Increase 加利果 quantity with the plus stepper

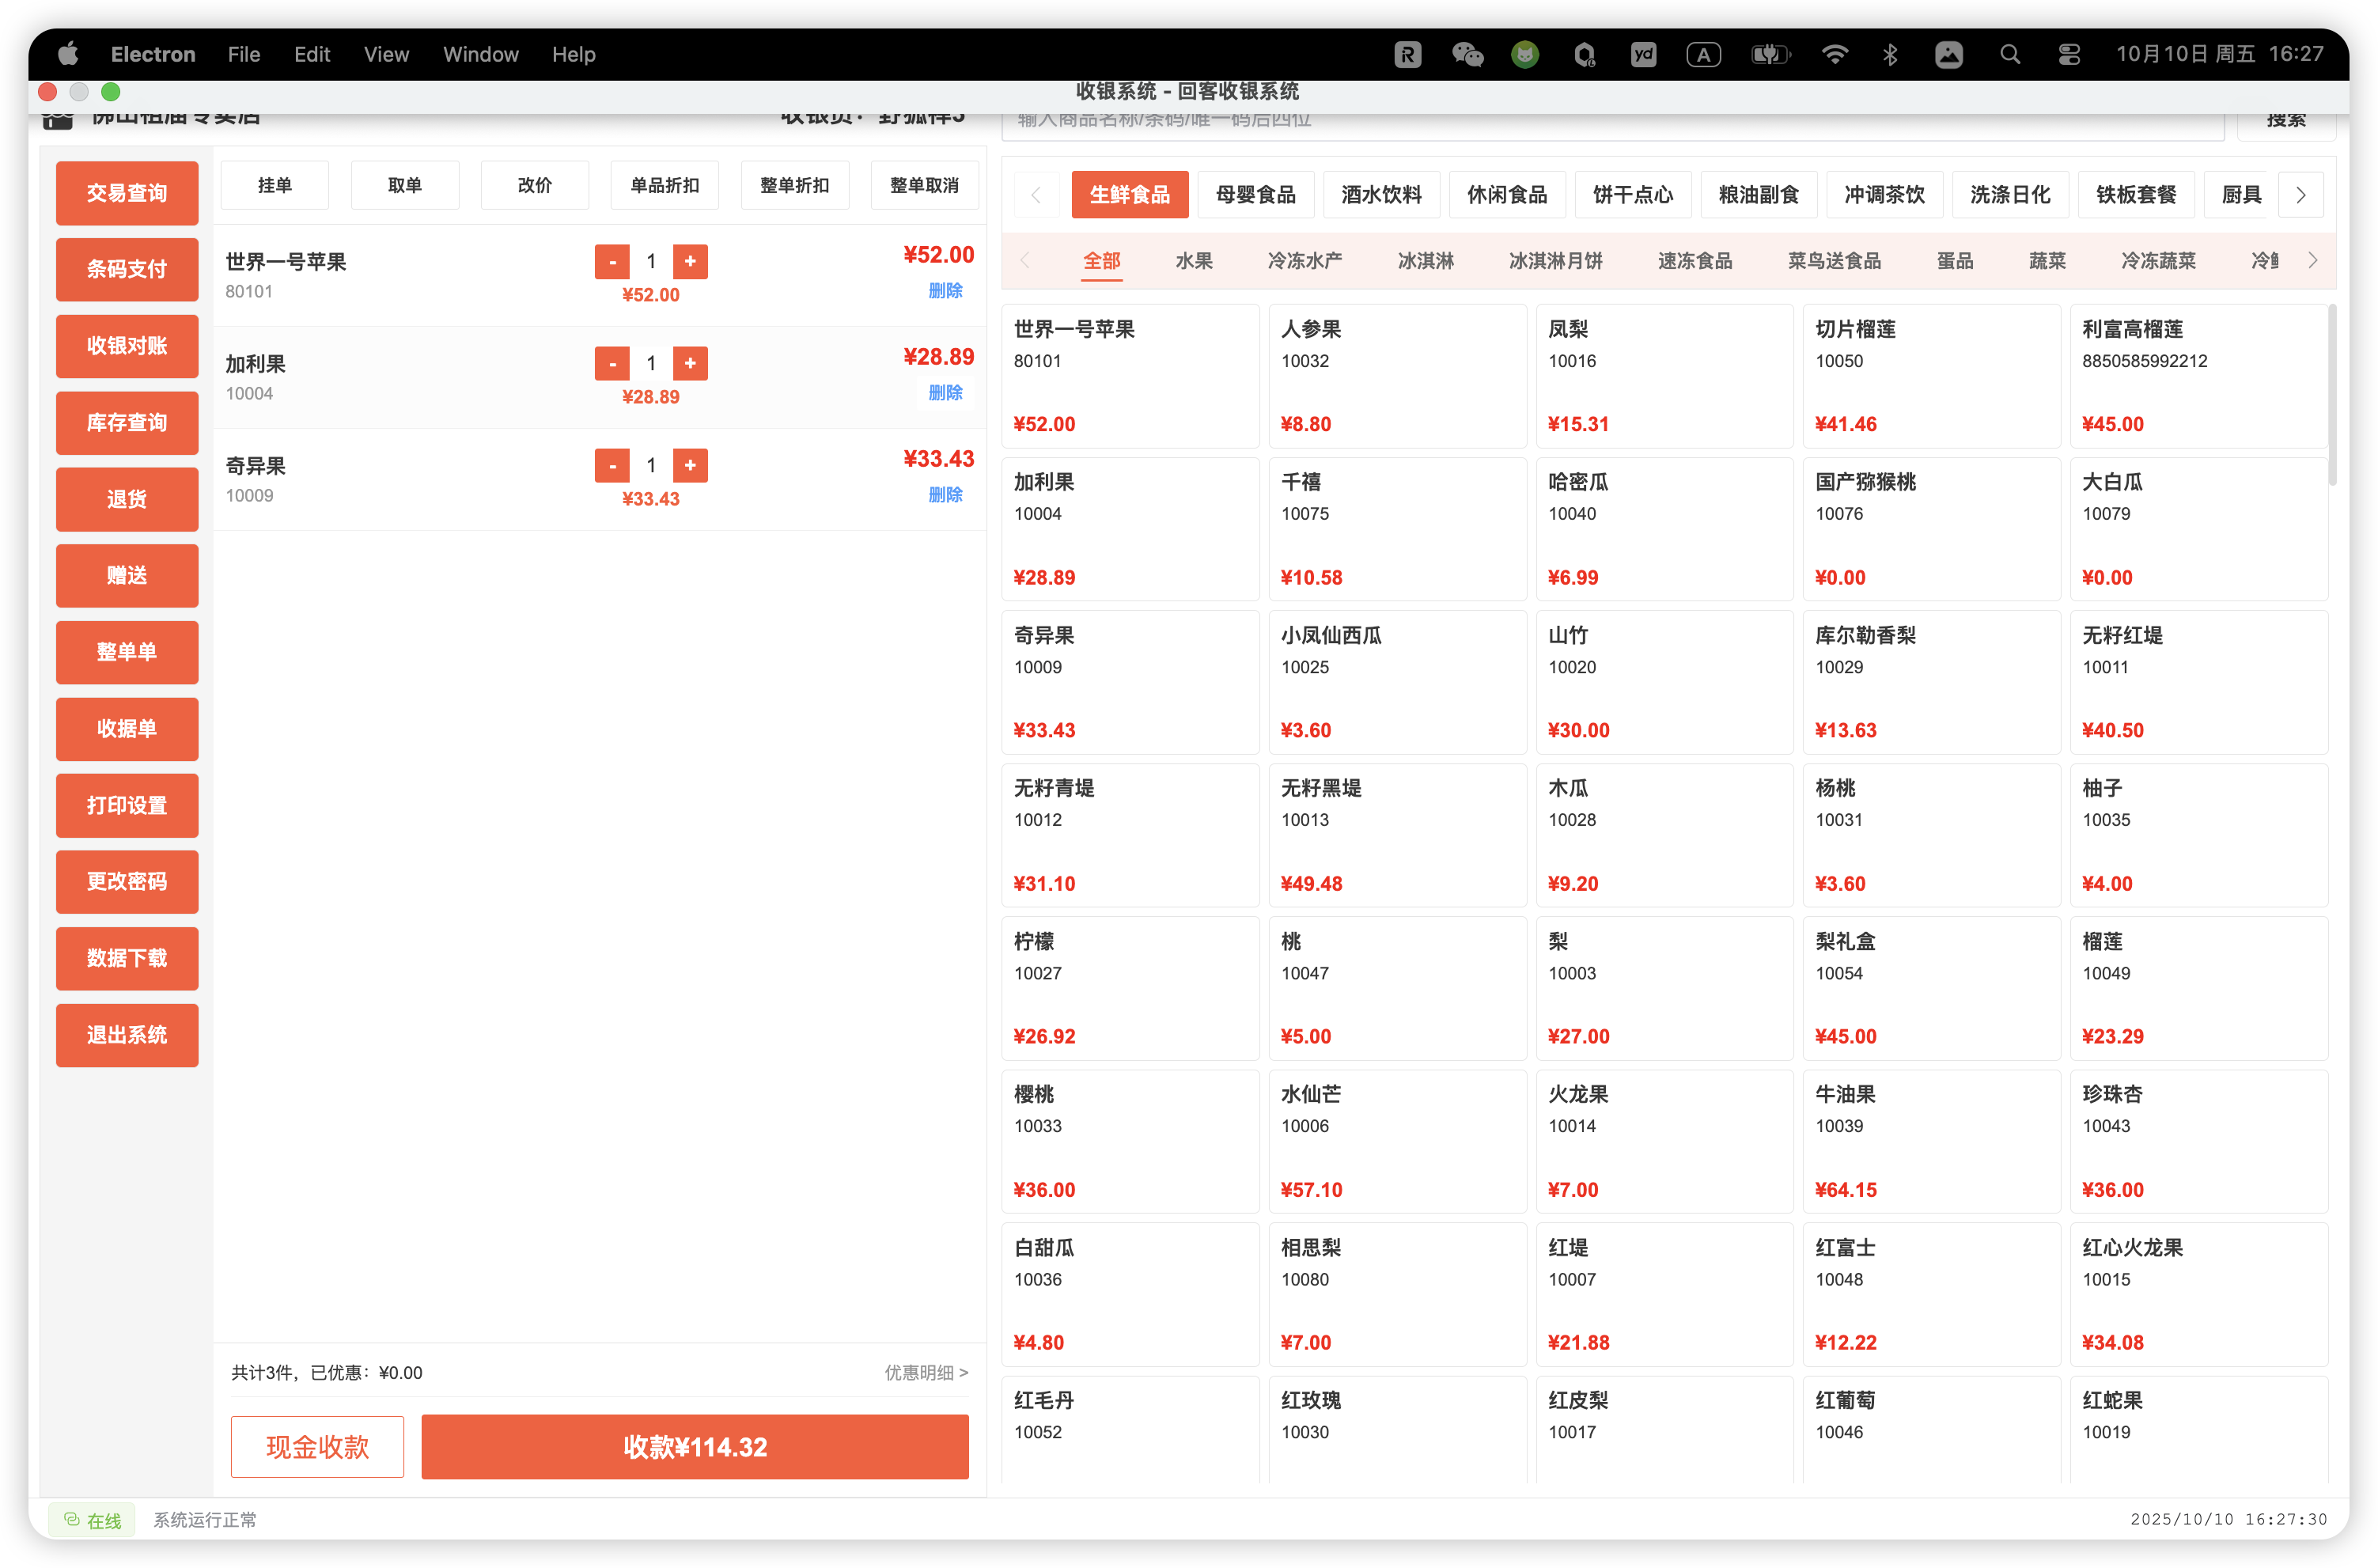[x=690, y=363]
